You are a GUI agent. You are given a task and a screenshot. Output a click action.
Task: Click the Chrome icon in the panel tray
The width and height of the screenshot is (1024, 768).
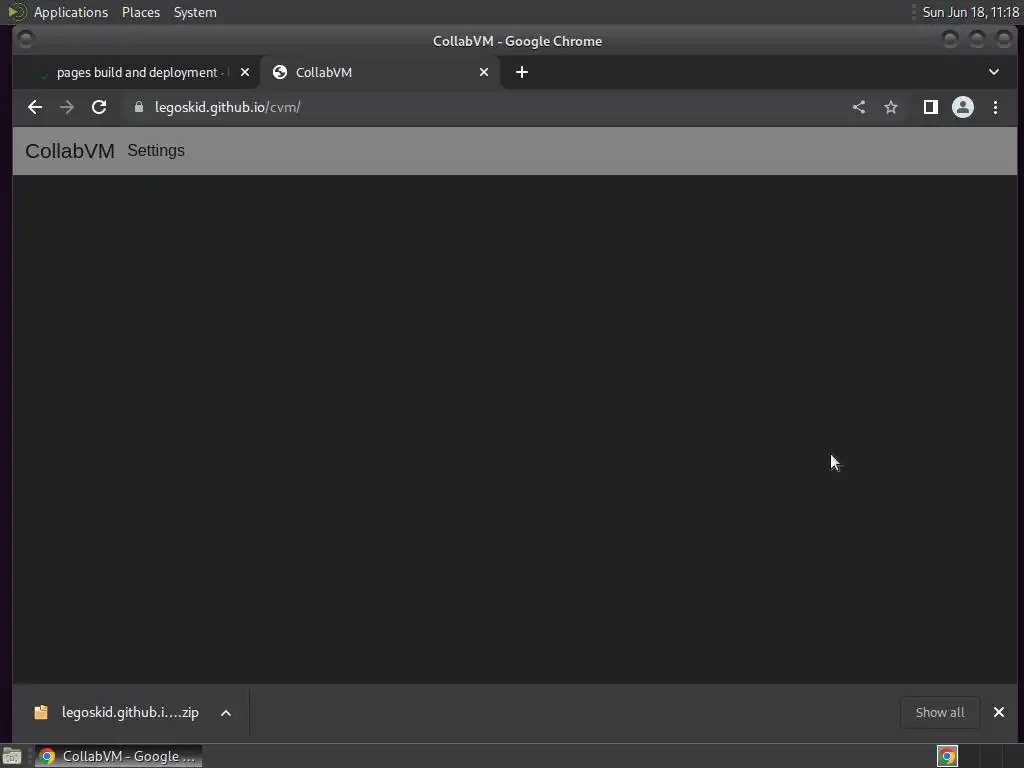click(947, 756)
